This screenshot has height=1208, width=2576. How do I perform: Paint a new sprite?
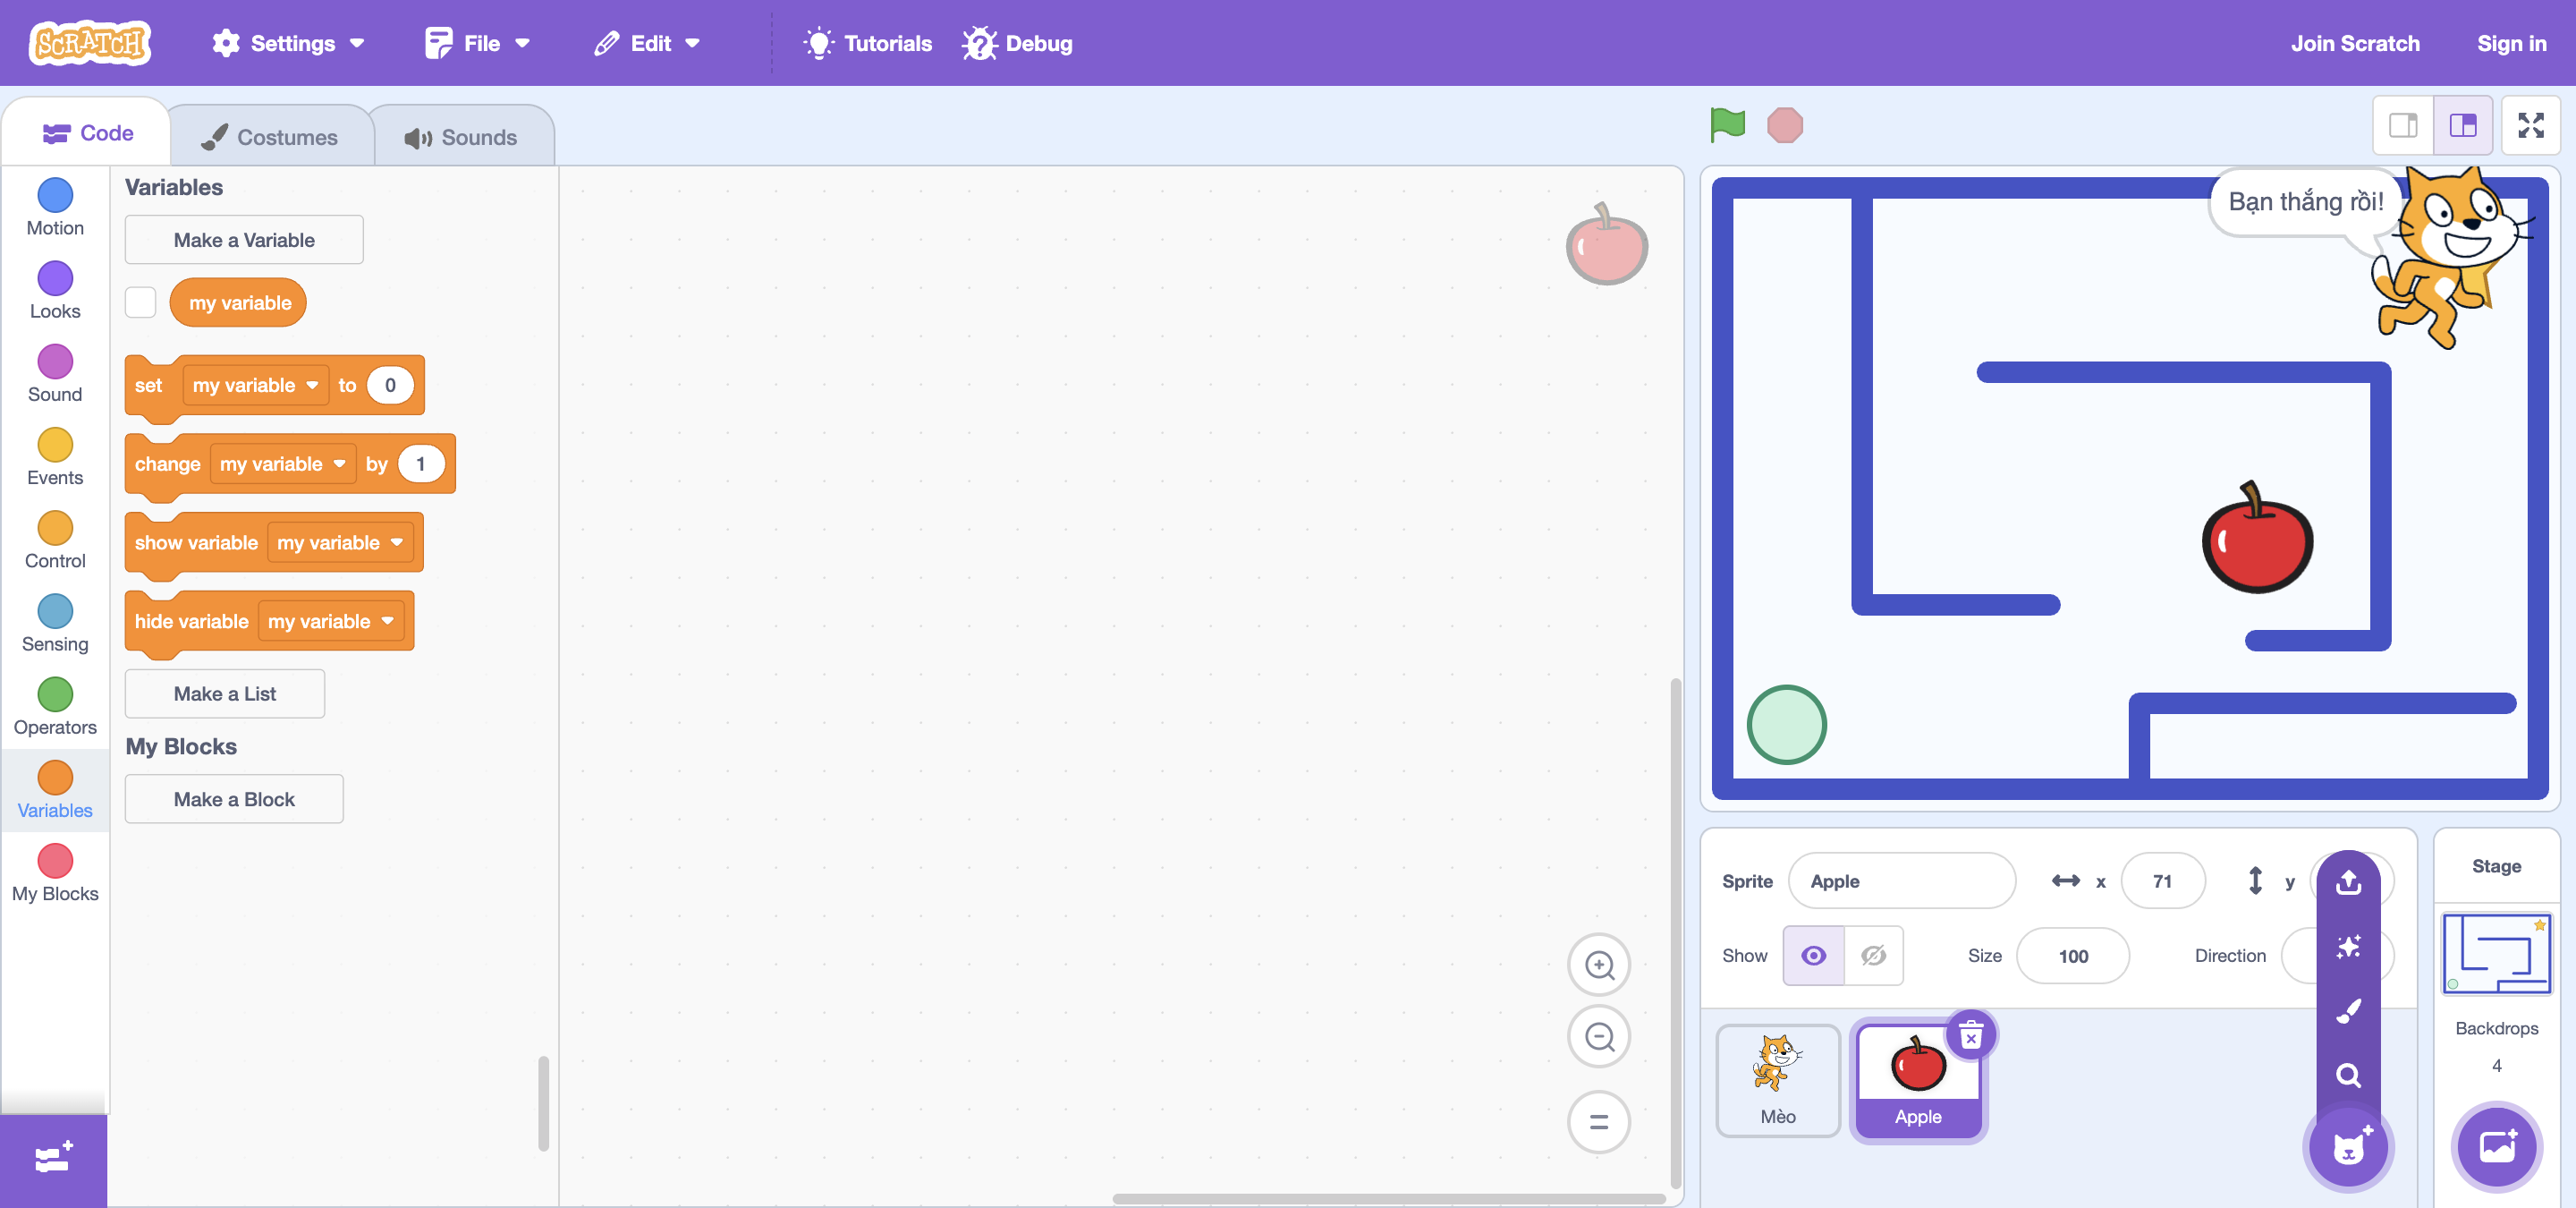click(2348, 1011)
